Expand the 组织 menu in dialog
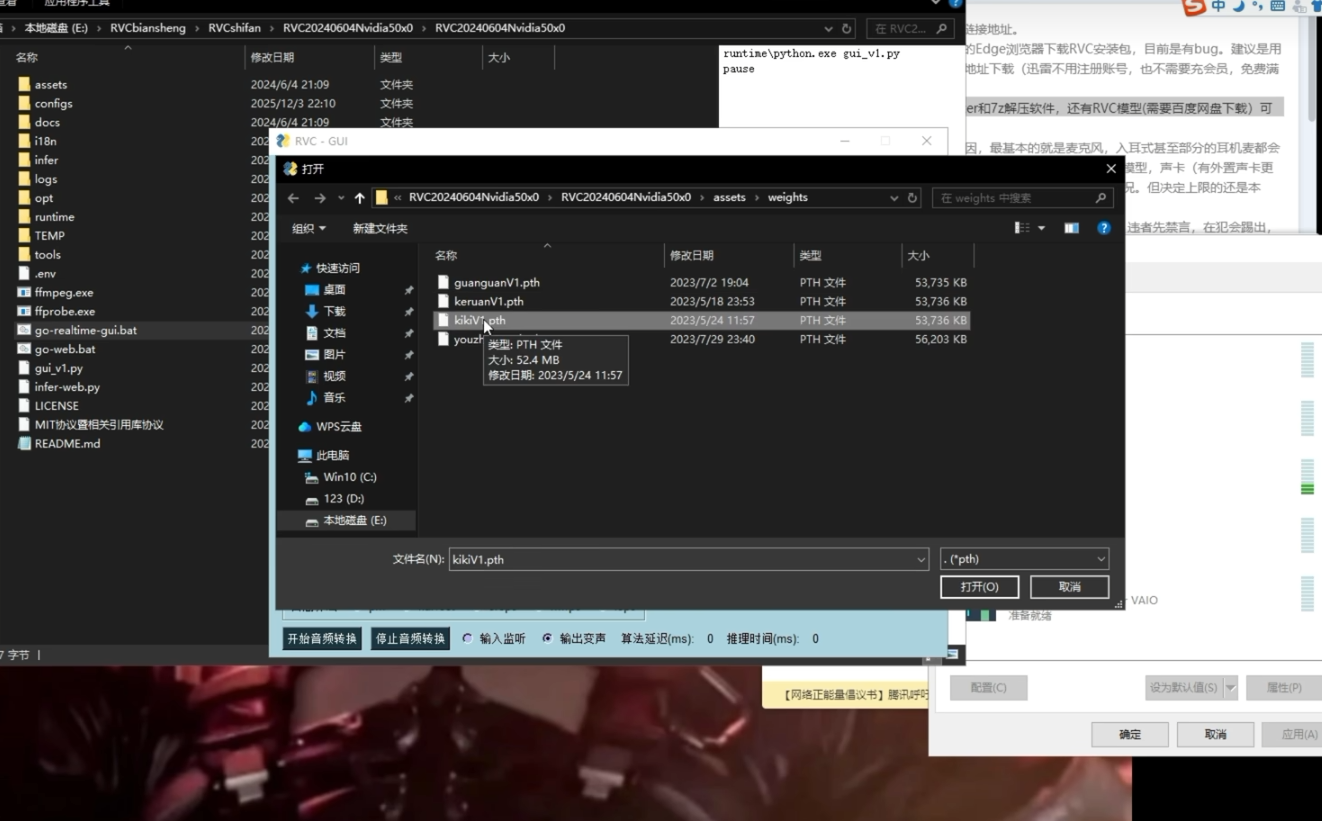The width and height of the screenshot is (1322, 821). click(x=309, y=228)
